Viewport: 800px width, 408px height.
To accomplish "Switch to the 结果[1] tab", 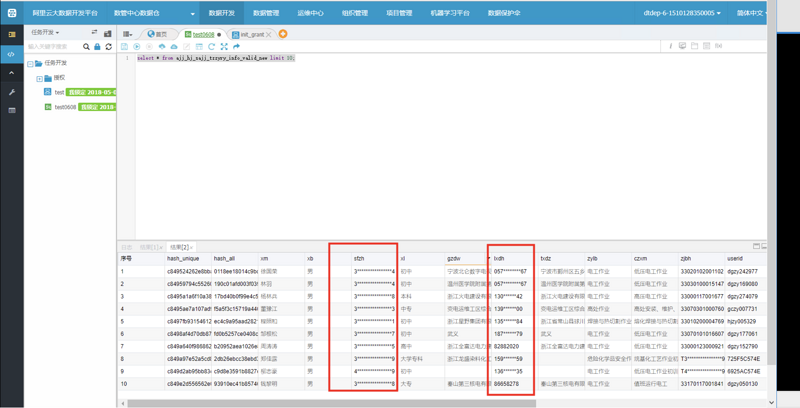I will point(148,247).
